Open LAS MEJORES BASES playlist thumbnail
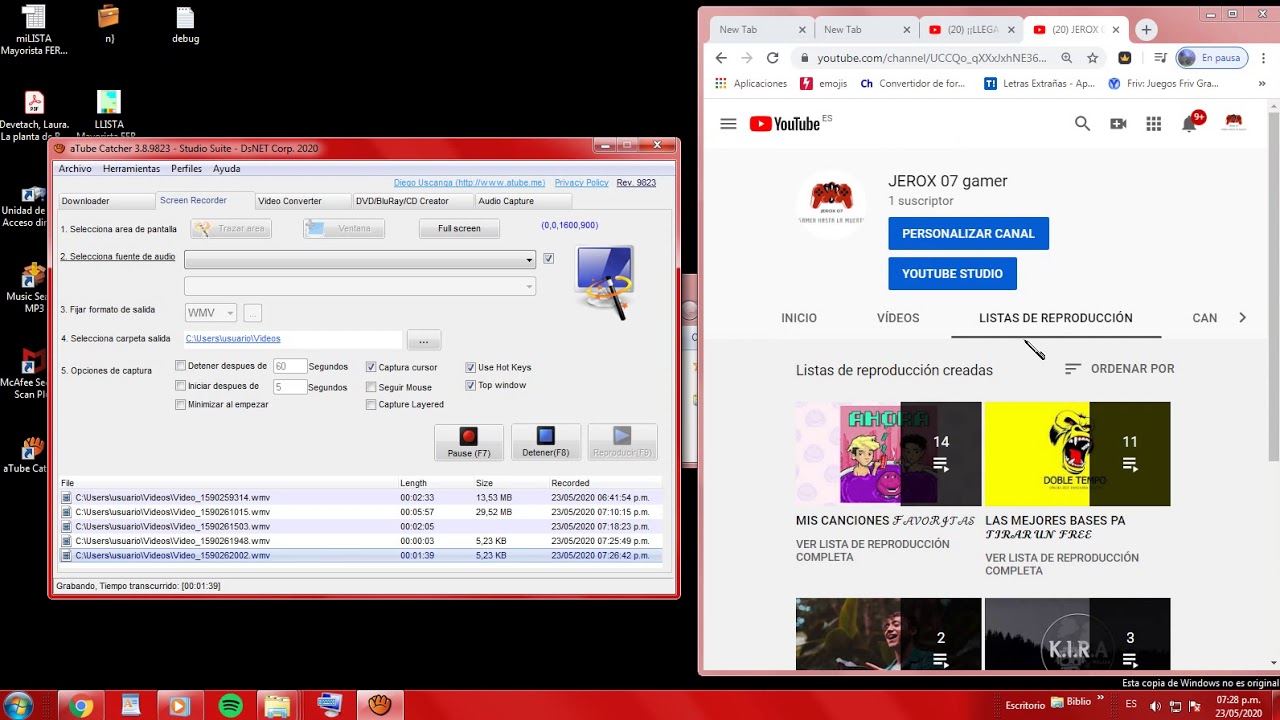 click(x=1077, y=454)
